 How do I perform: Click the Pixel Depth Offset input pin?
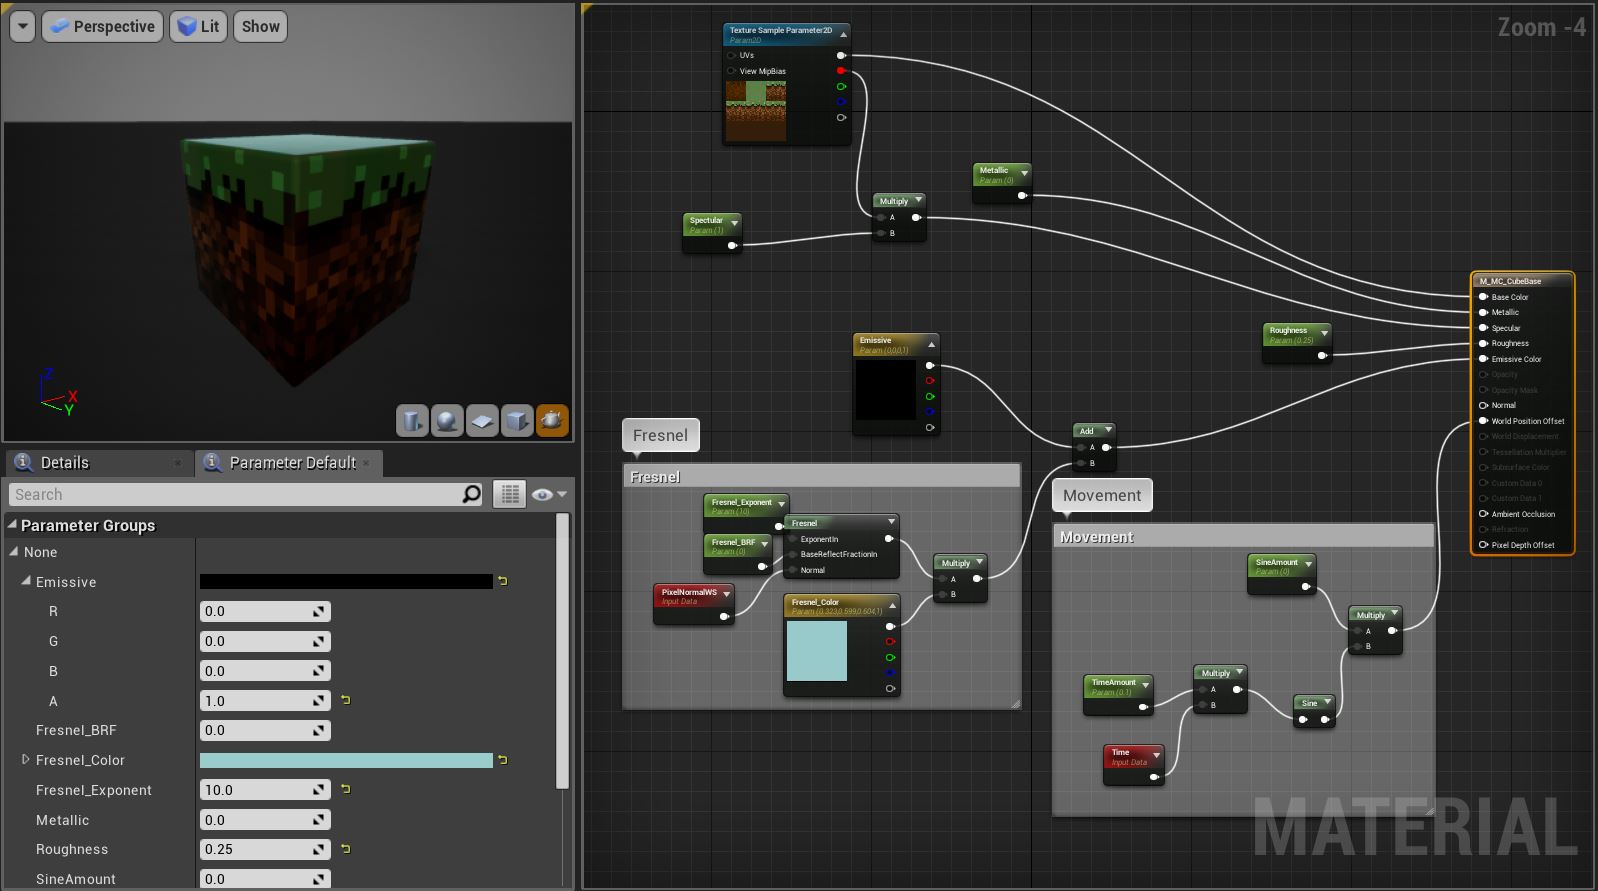(x=1483, y=545)
